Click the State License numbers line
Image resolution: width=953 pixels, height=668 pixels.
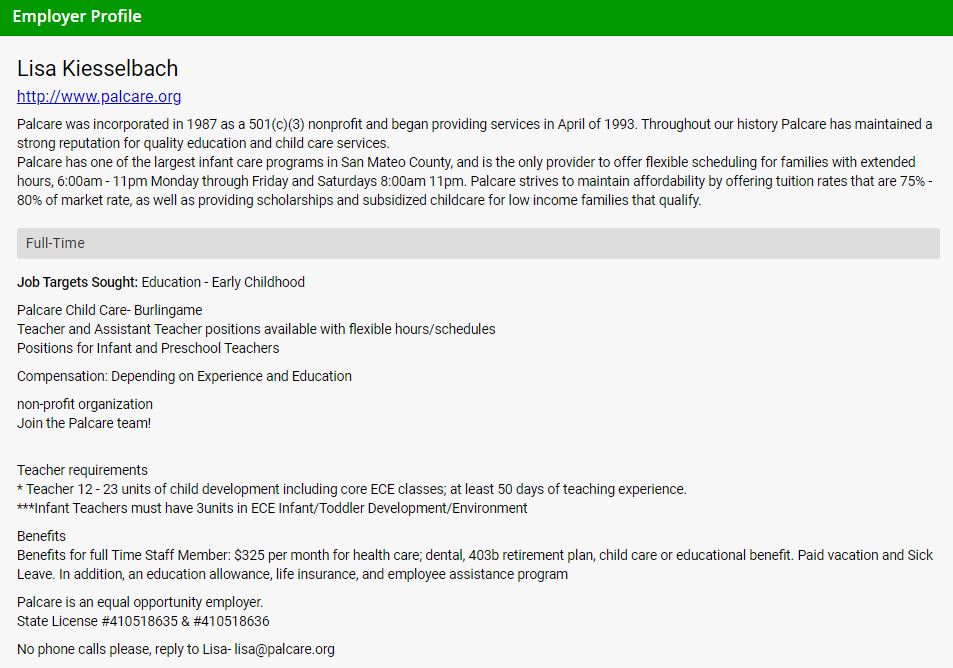pyautogui.click(x=143, y=621)
